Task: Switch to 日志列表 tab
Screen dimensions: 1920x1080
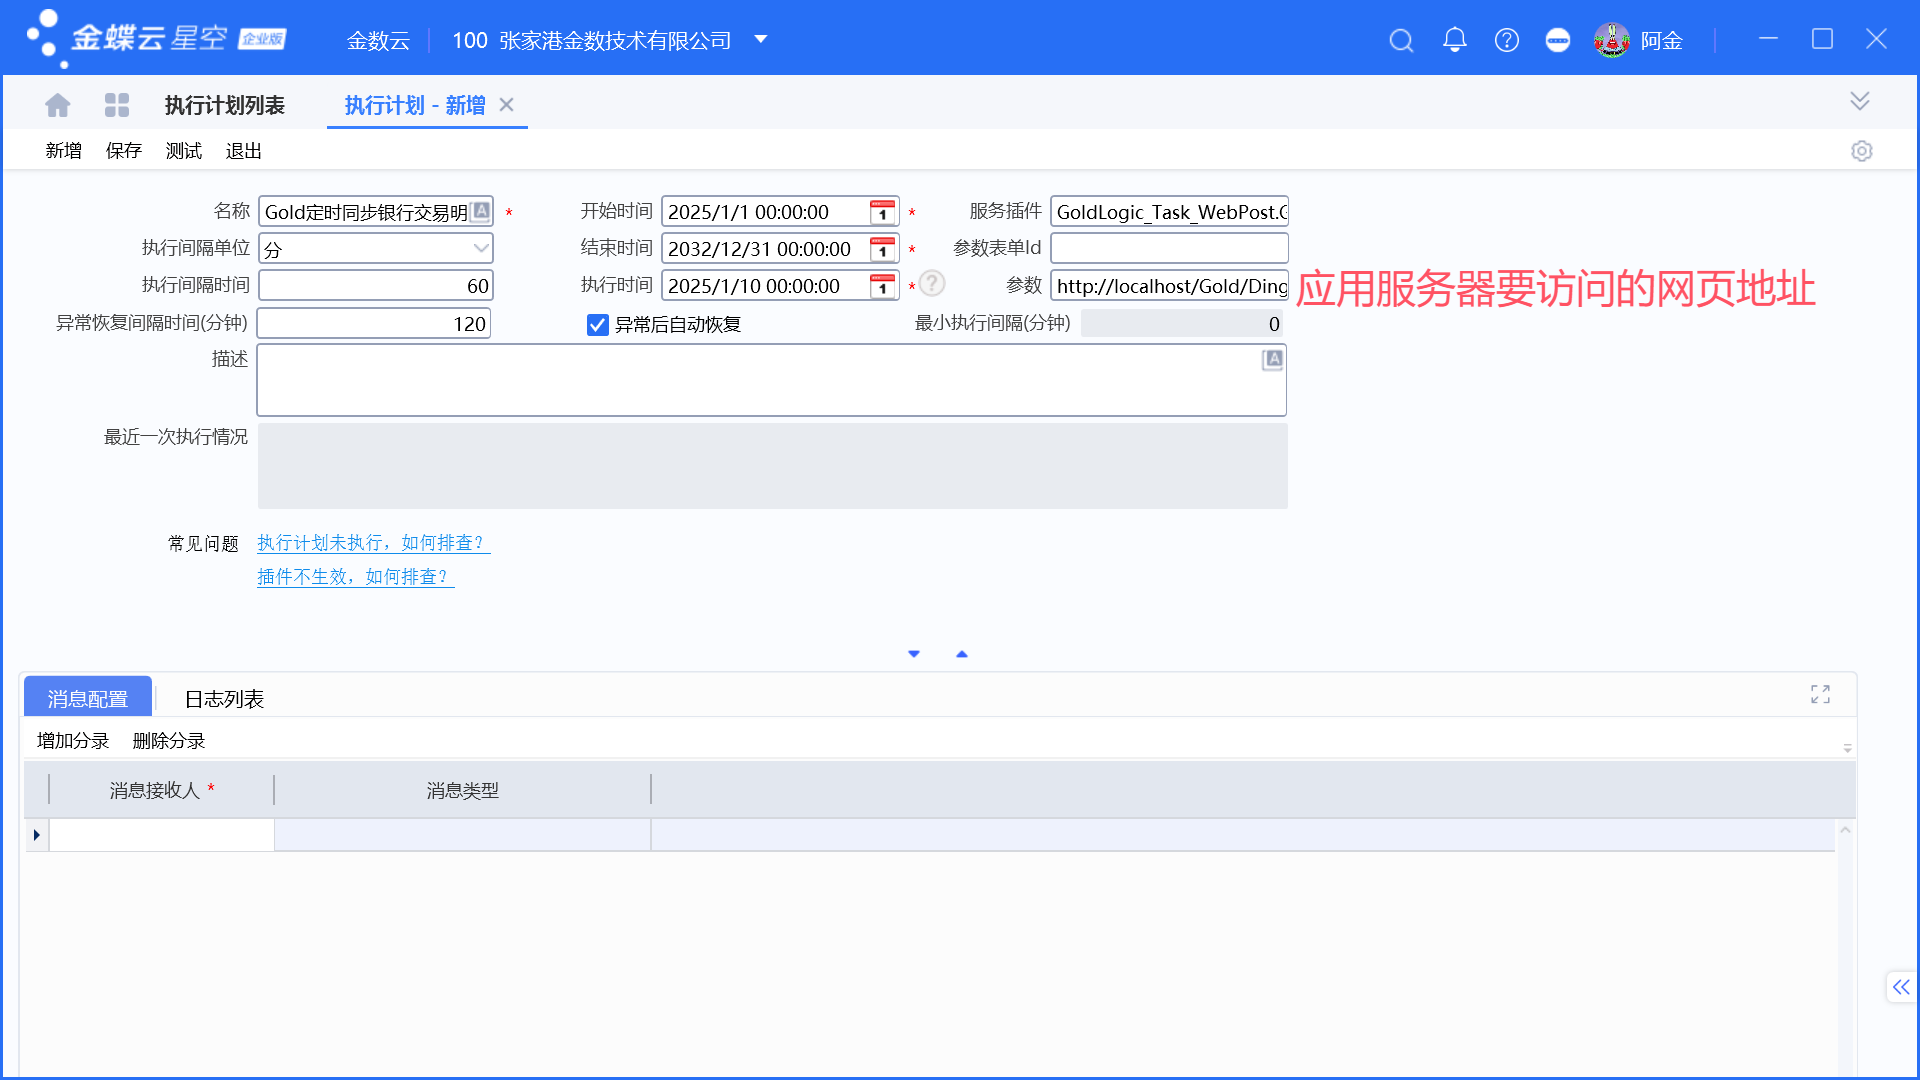Action: click(x=224, y=698)
